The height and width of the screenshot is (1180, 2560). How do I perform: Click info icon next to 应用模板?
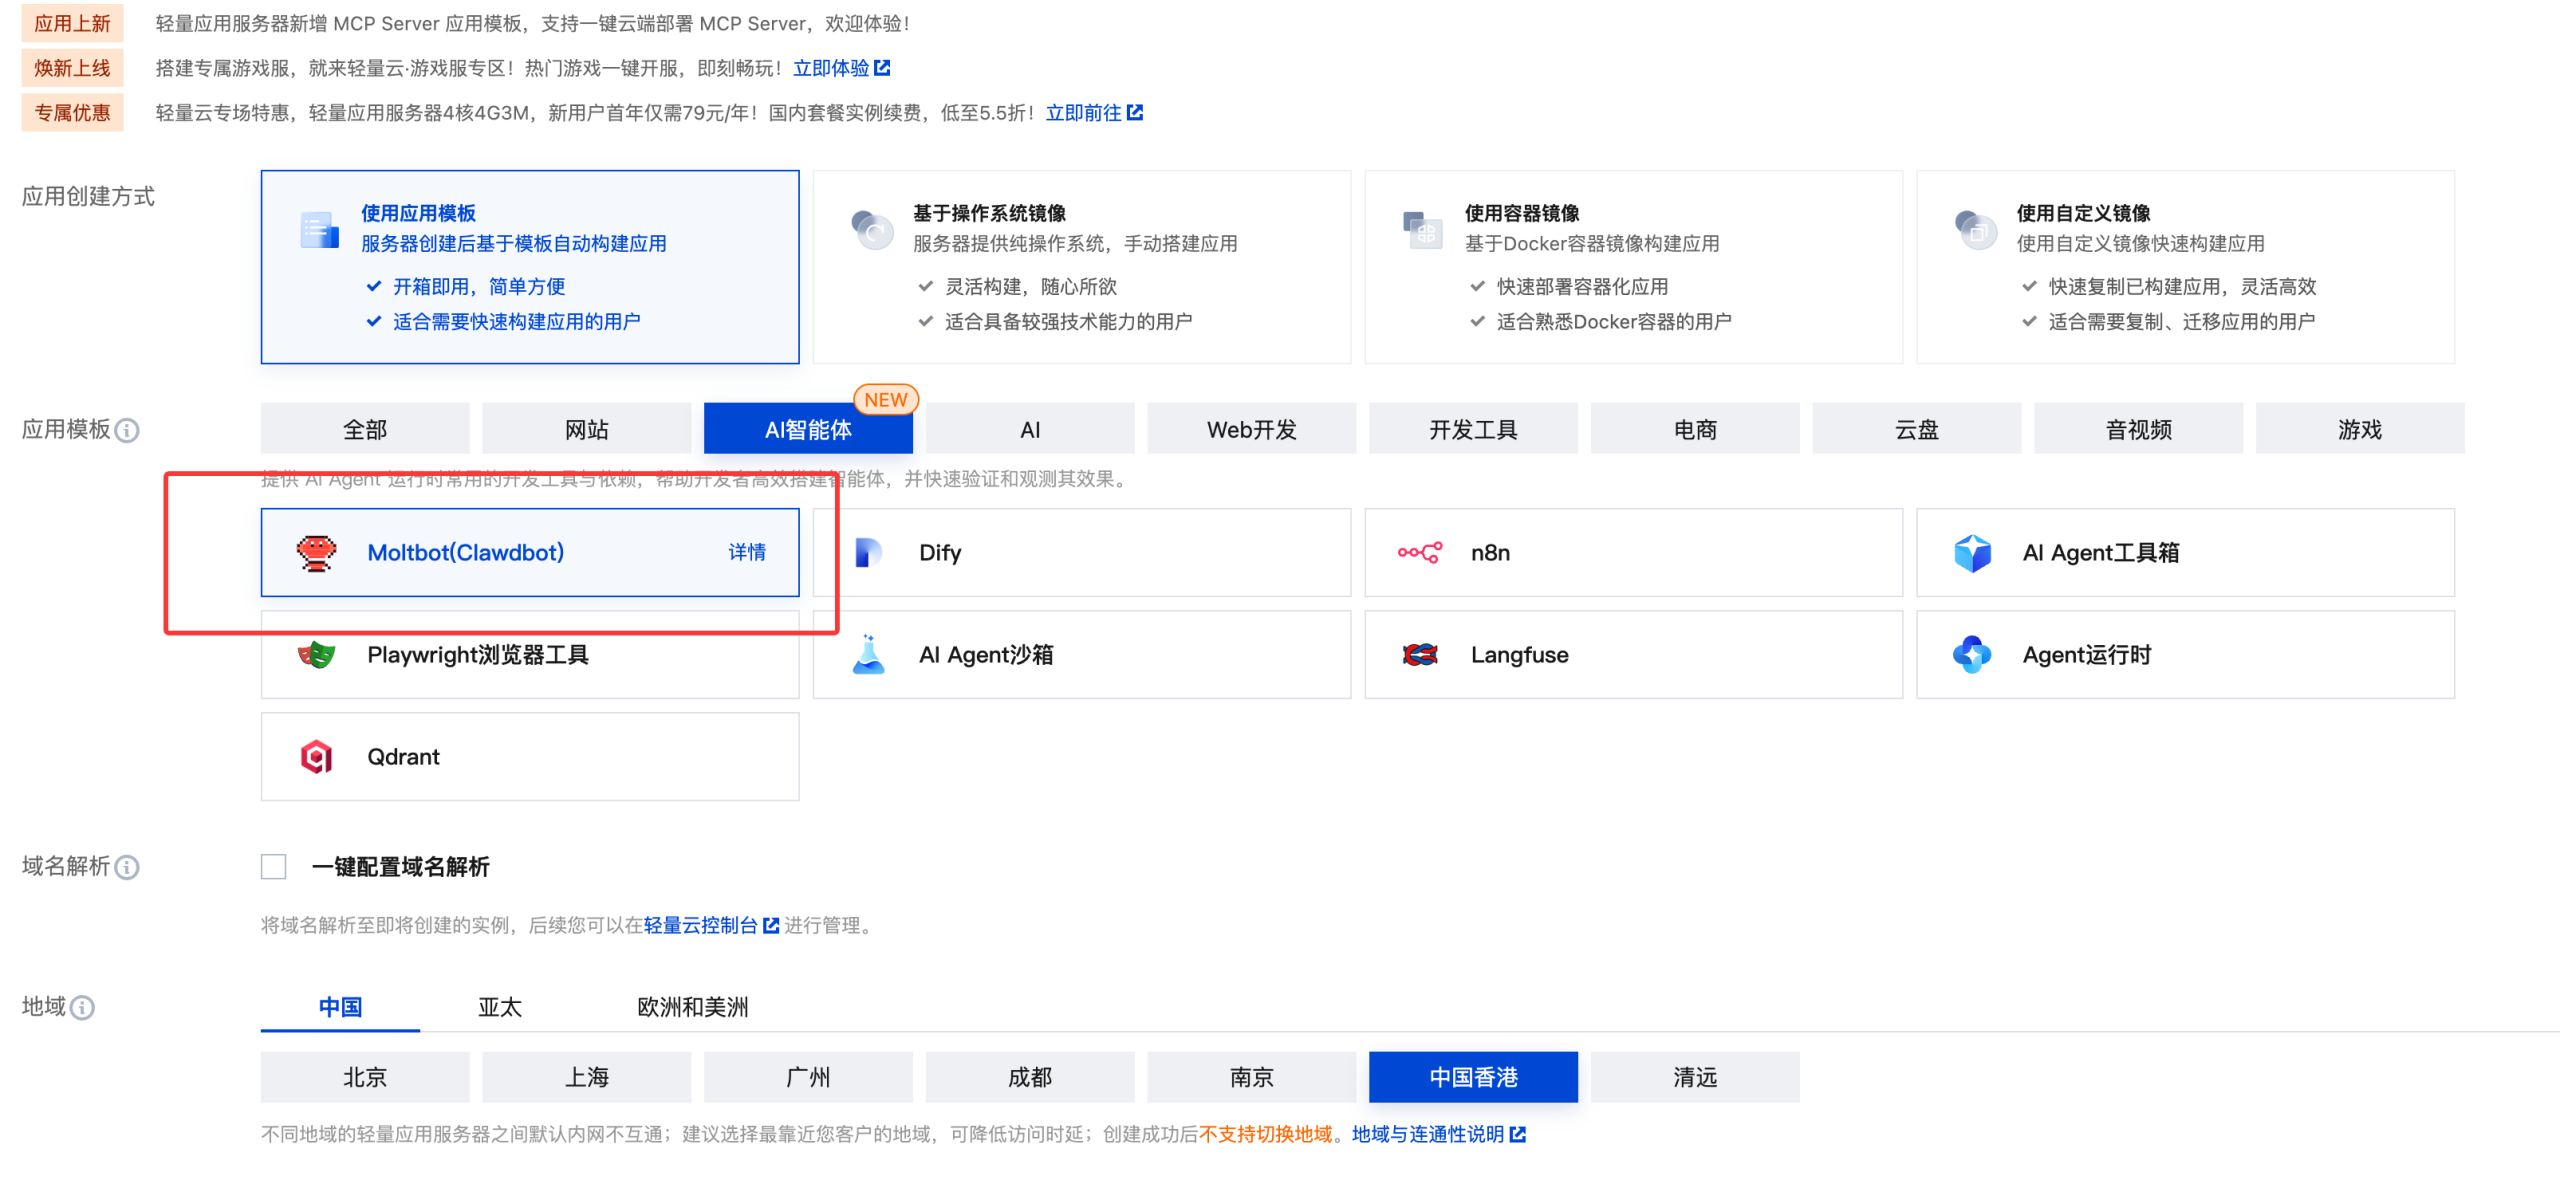coord(127,431)
